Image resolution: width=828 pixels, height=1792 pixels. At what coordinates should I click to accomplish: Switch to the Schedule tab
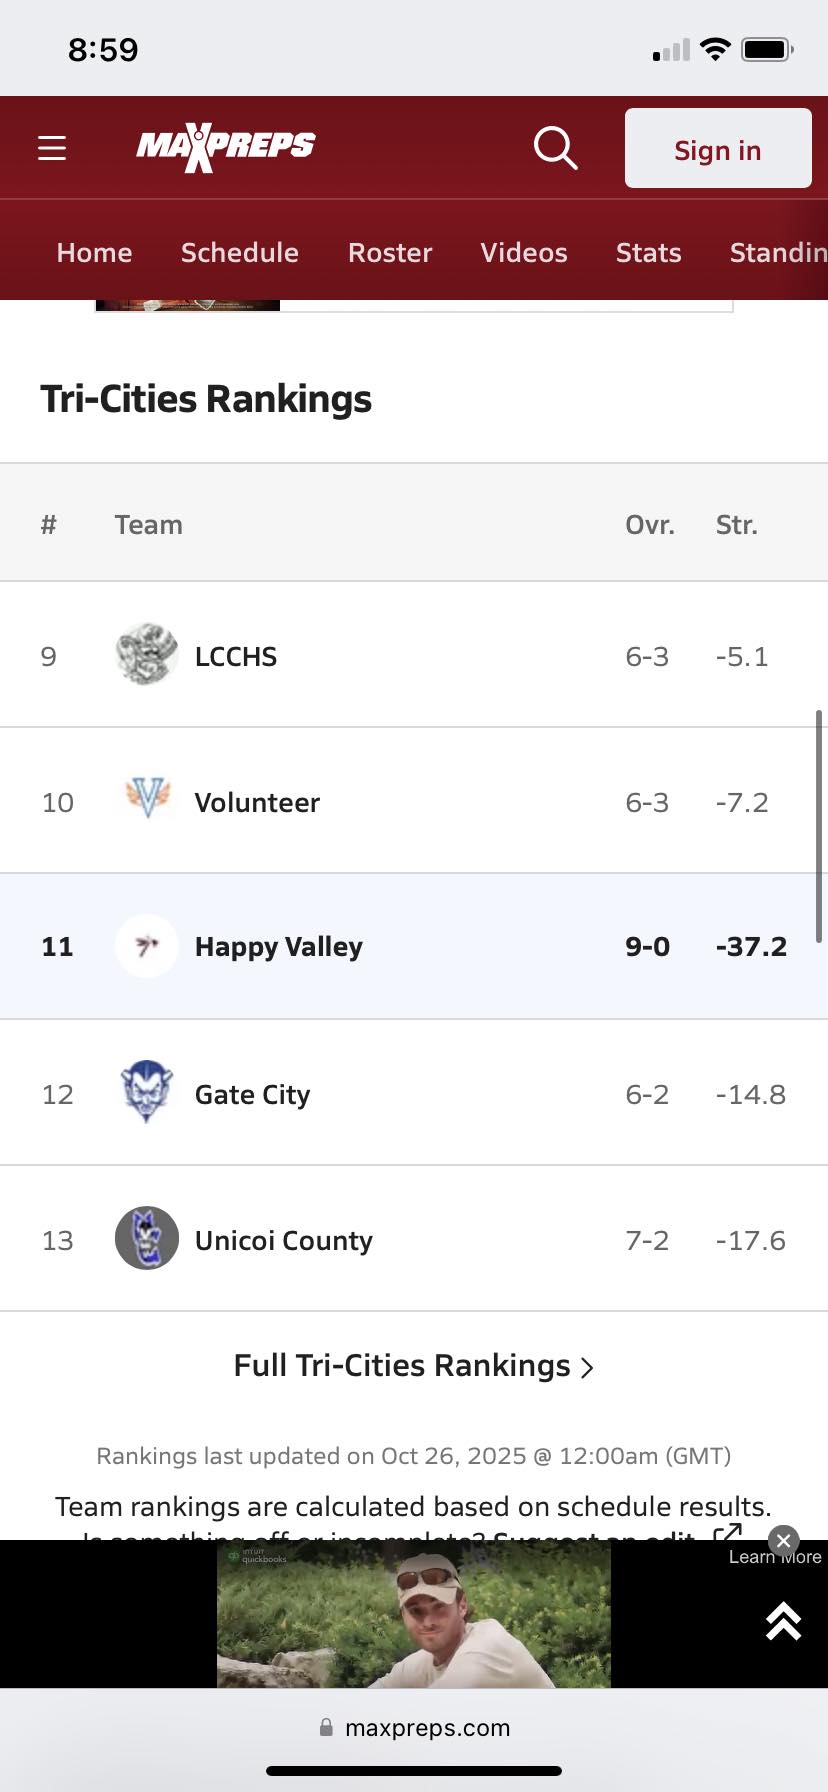click(240, 252)
